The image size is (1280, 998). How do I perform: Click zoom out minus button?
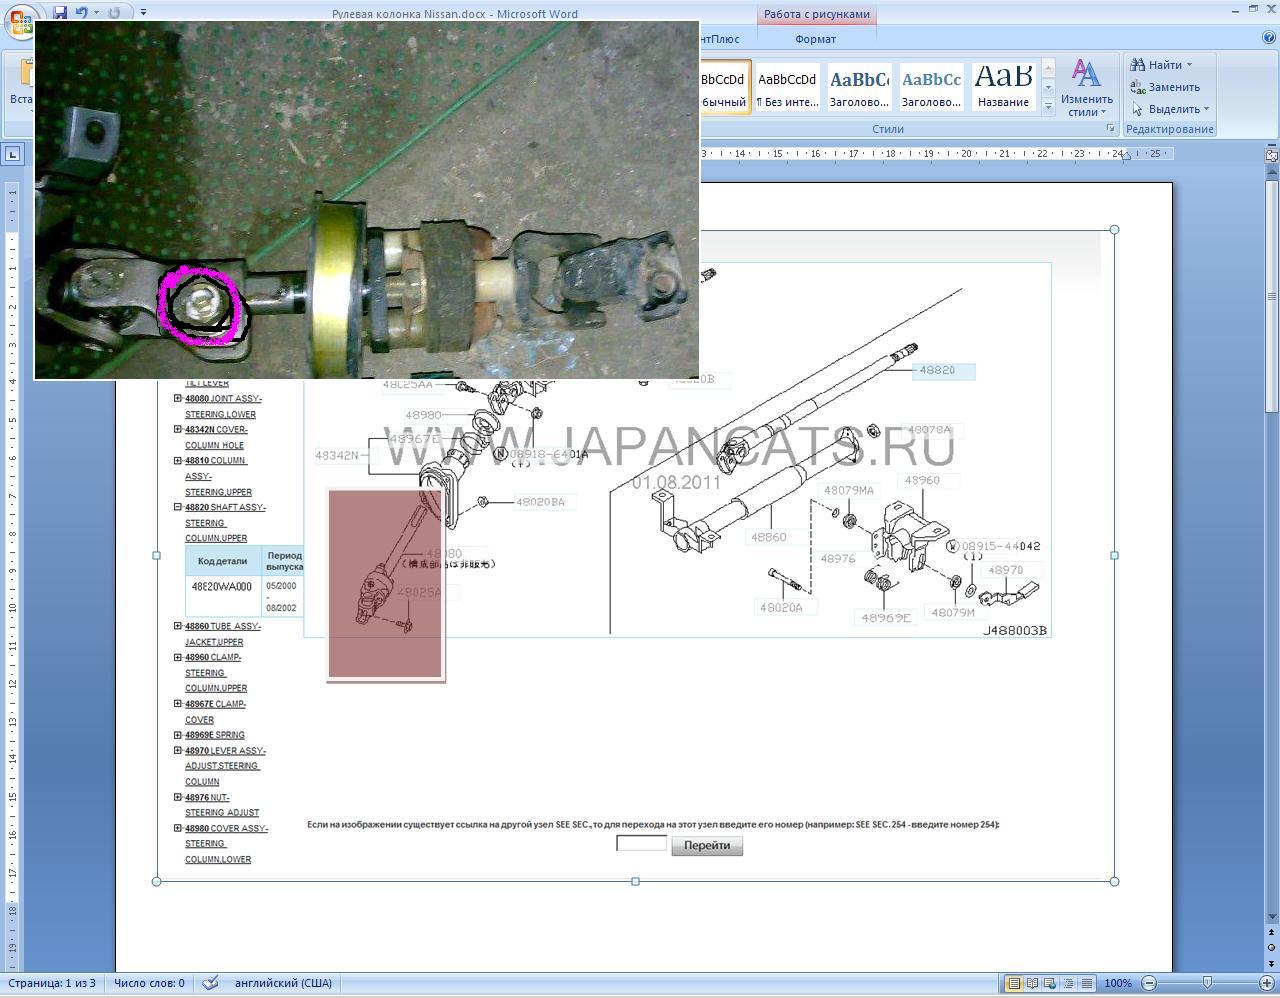1149,983
